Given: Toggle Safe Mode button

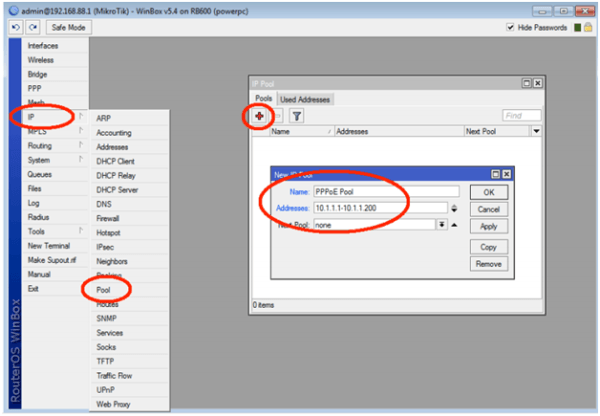Looking at the screenshot, I should pos(68,27).
